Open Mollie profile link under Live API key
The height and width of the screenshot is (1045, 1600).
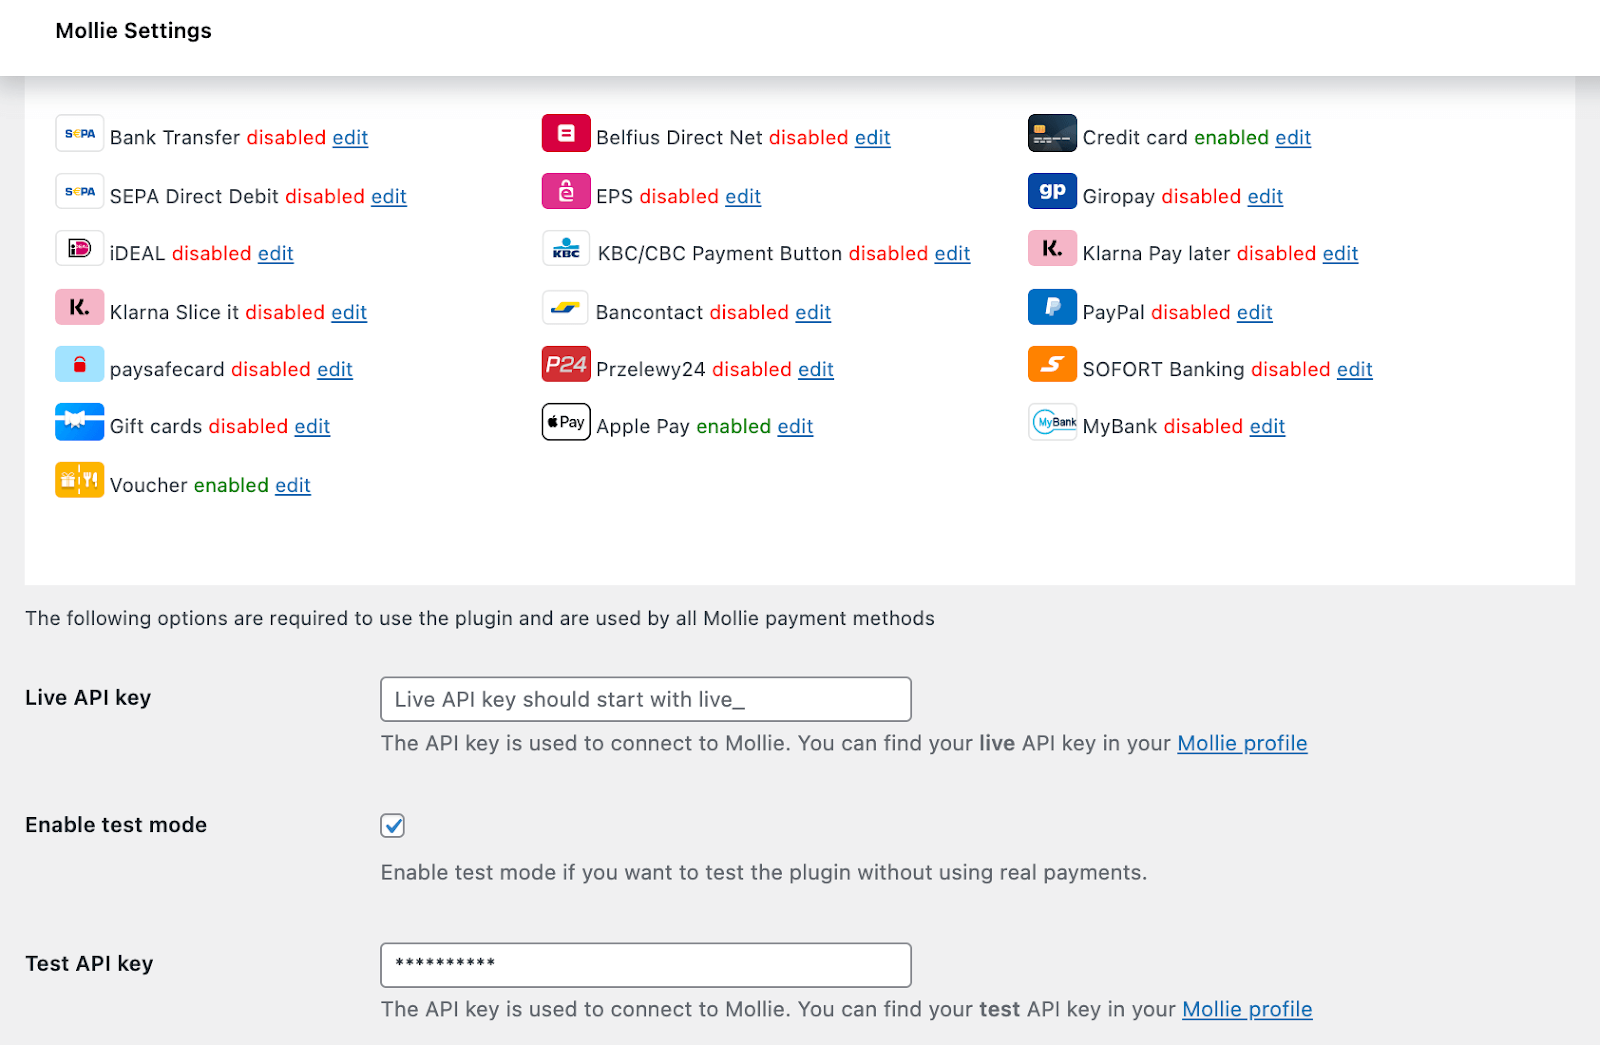click(1242, 744)
